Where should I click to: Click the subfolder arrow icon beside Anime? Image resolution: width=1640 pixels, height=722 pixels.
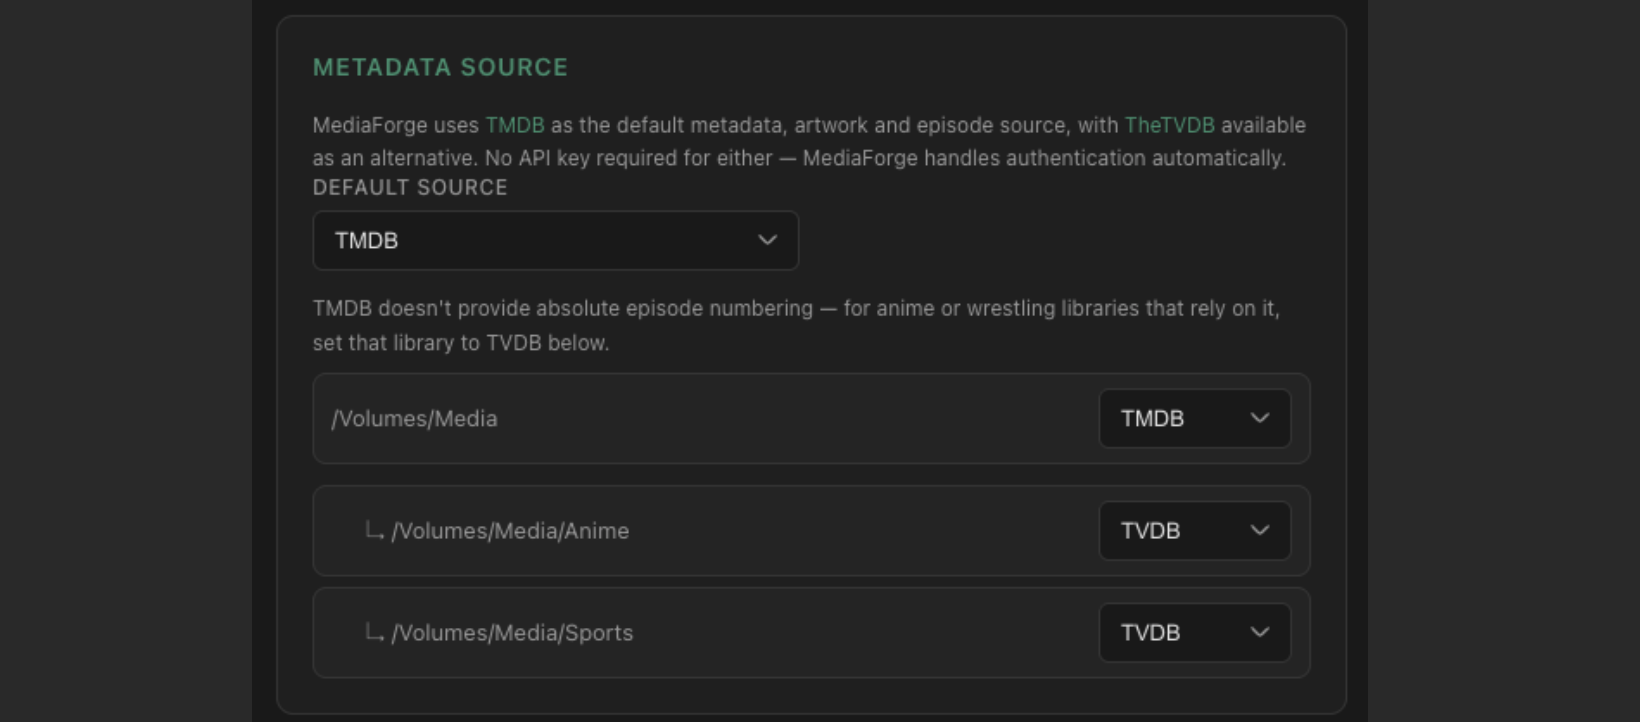374,530
